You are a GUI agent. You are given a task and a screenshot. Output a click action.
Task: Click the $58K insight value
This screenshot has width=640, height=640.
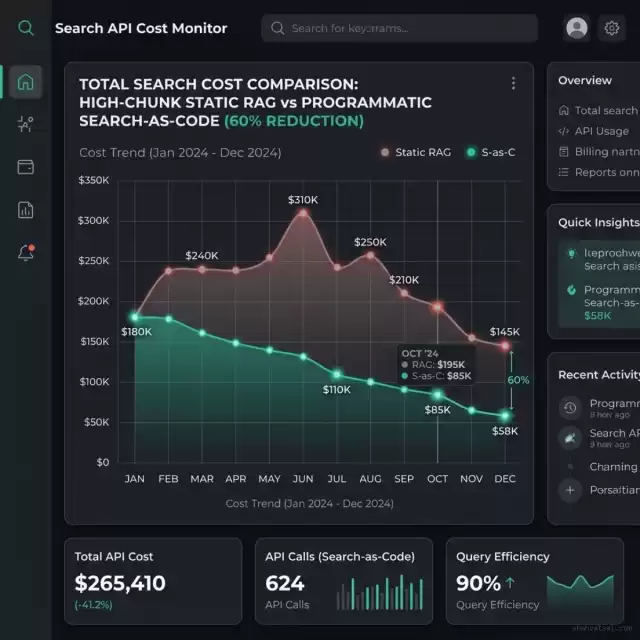[598, 316]
